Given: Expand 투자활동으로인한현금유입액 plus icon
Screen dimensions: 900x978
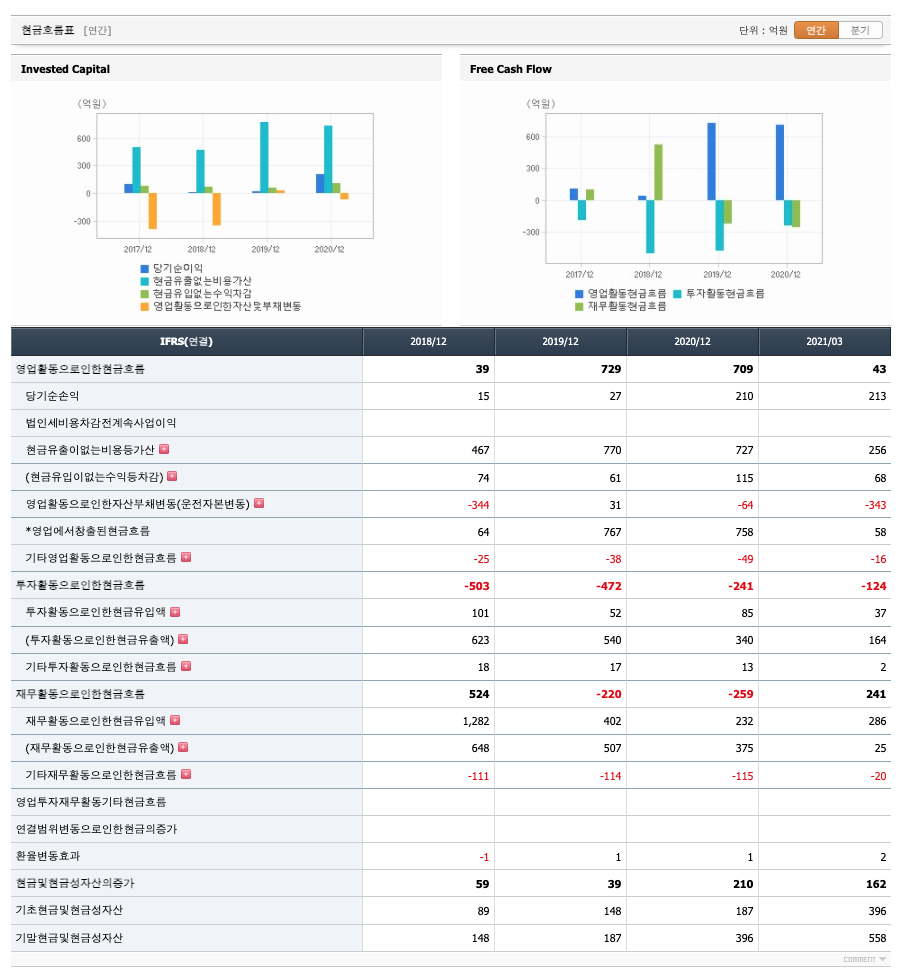Looking at the screenshot, I should coord(175,611).
